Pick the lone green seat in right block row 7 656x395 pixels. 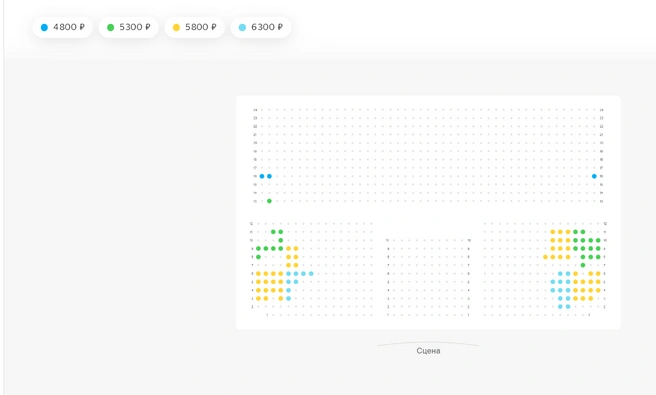click(x=583, y=265)
